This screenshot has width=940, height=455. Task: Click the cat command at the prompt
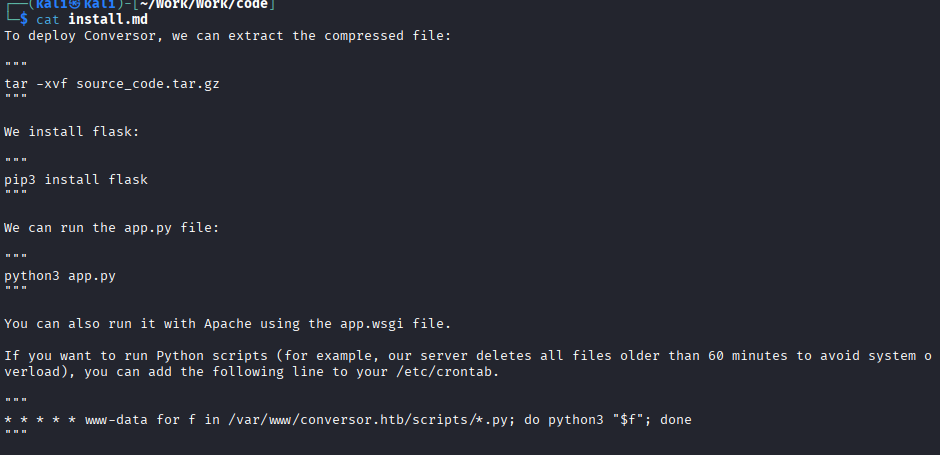[48, 19]
